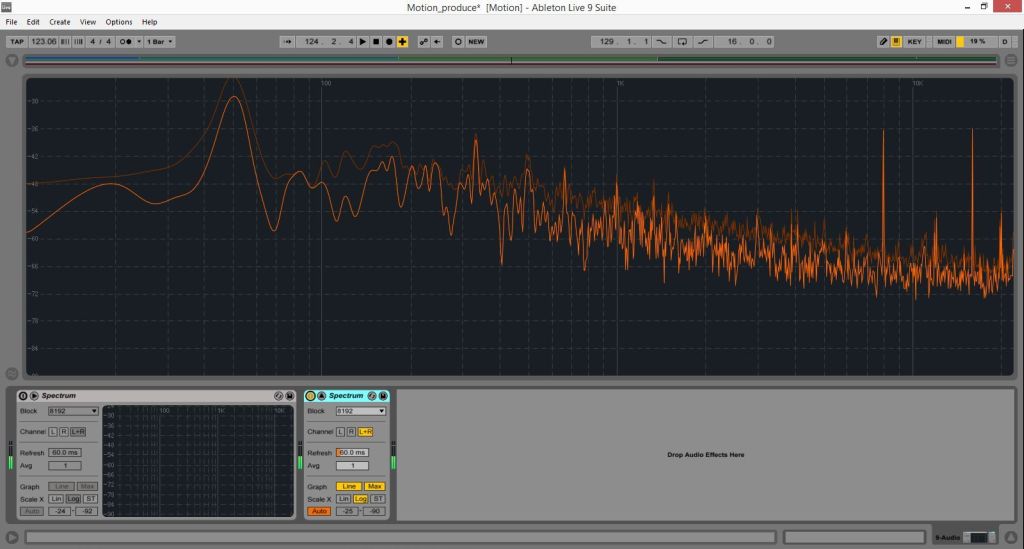Open the Create menu
Viewport: 1024px width, 549px height.
[x=60, y=21]
